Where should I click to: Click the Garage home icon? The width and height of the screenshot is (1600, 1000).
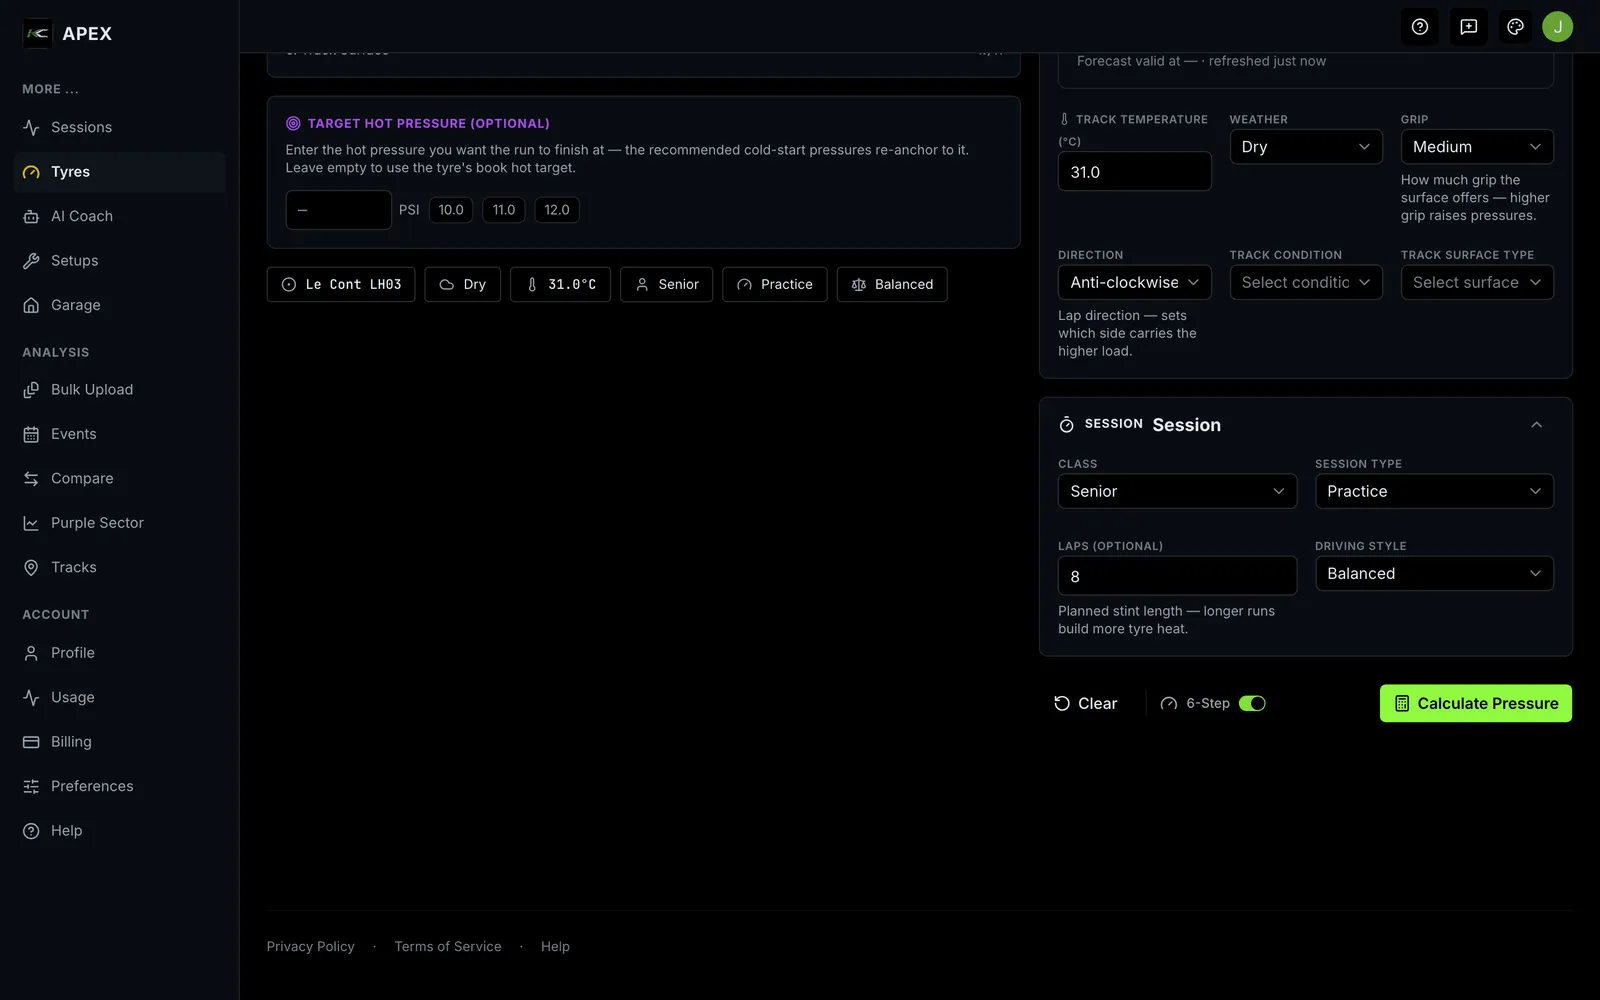tap(31, 305)
